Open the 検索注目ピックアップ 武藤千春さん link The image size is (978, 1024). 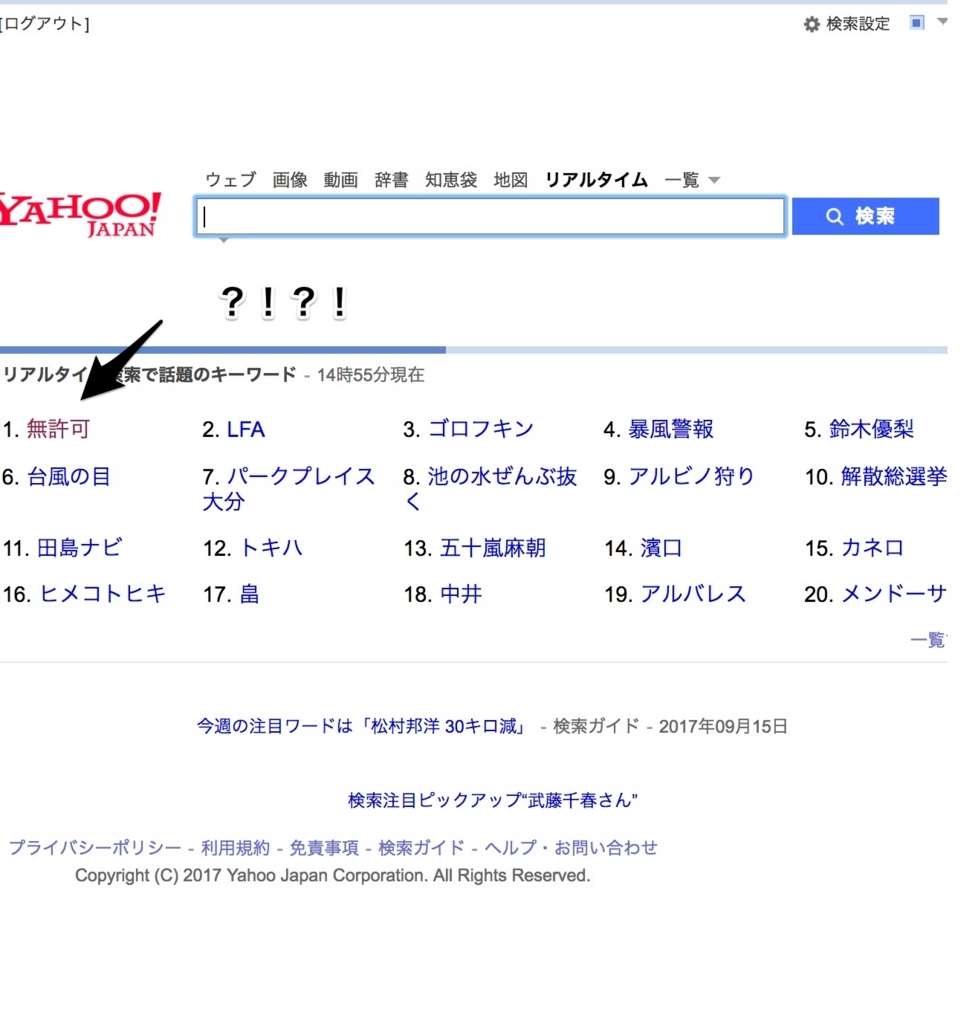493,800
